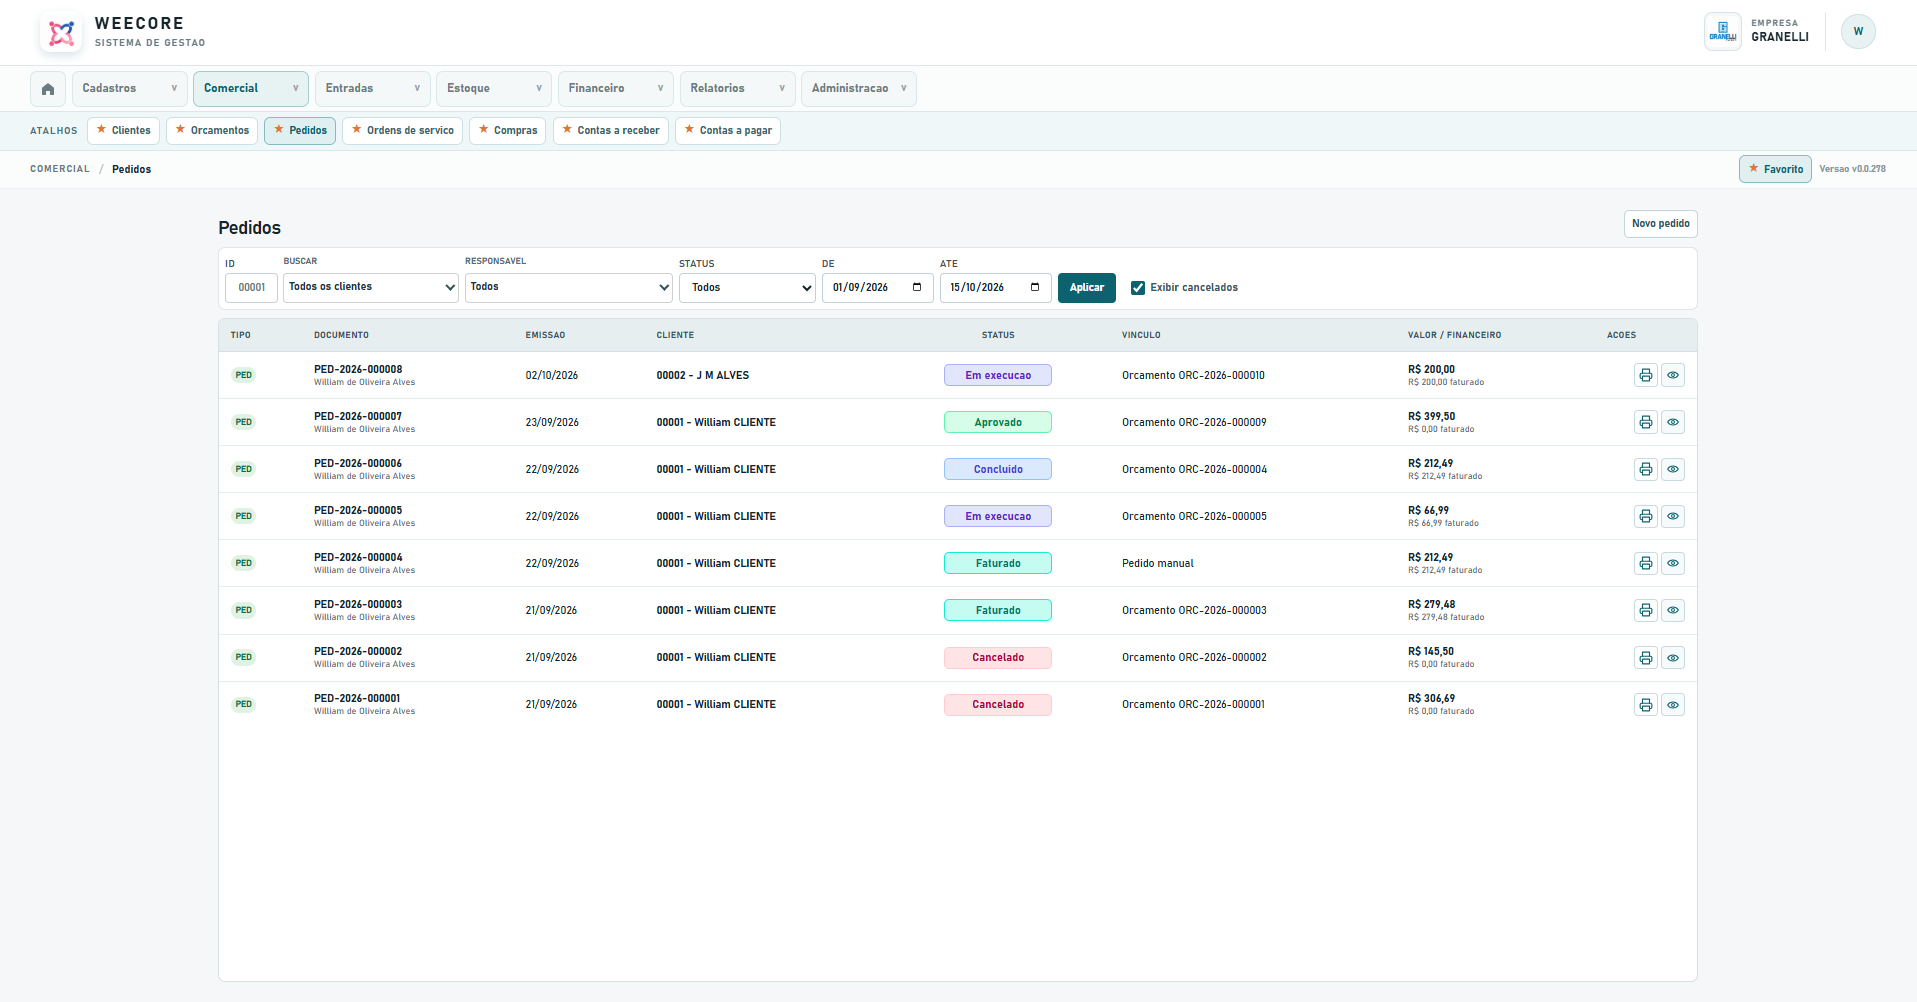Open the Relatorios menu
Image resolution: width=1917 pixels, height=1002 pixels.
tap(737, 89)
